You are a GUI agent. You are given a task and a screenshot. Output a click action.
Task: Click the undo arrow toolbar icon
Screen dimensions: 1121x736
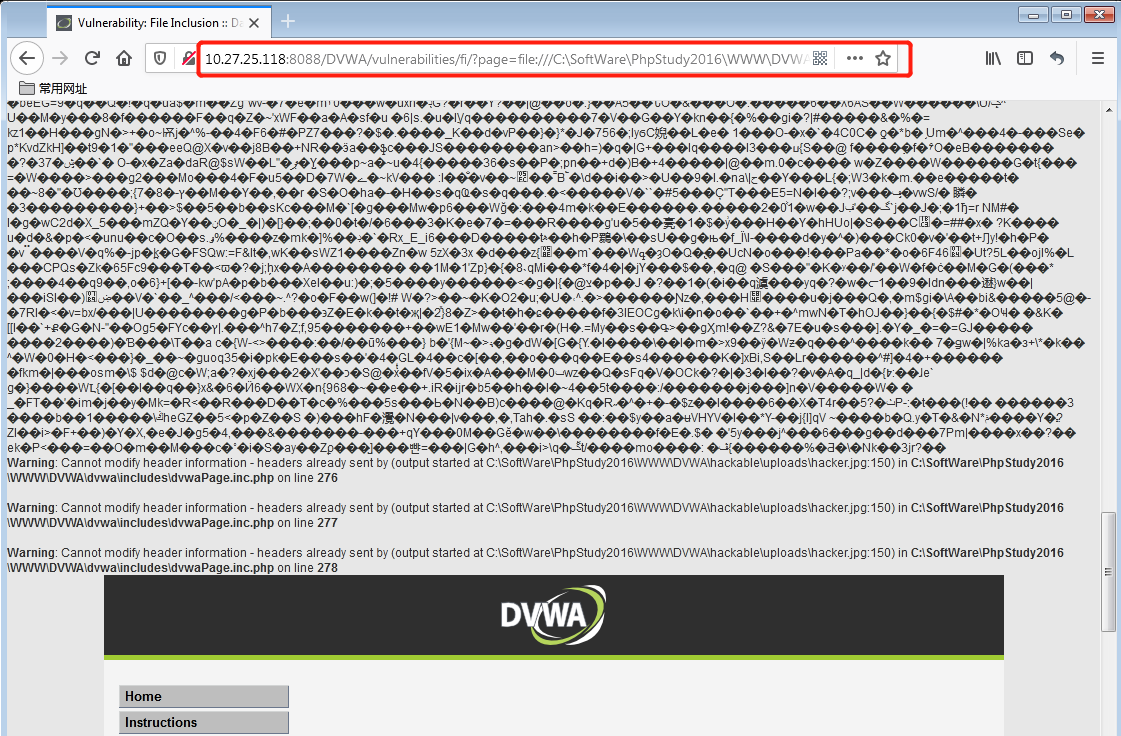click(x=1057, y=58)
